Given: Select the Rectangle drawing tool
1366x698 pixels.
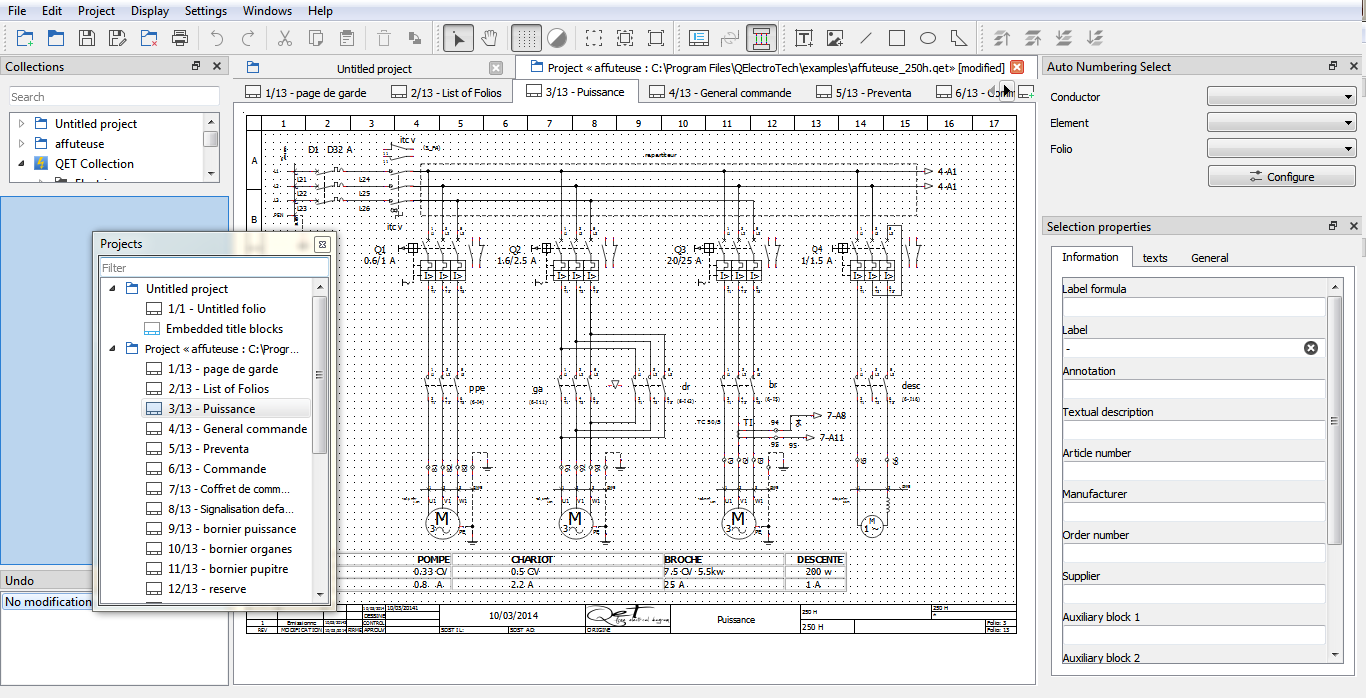Looking at the screenshot, I should pos(897,39).
